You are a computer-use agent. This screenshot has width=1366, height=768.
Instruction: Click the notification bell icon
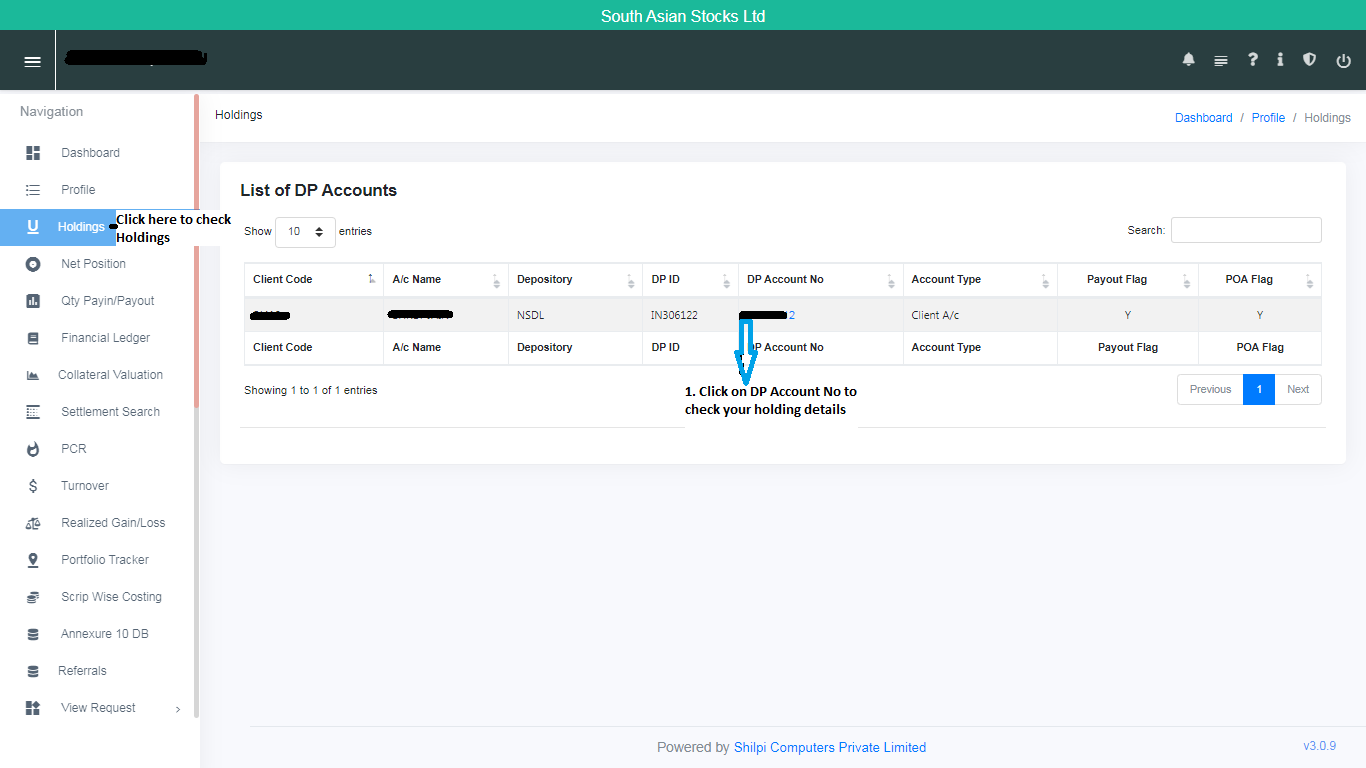[x=1188, y=60]
